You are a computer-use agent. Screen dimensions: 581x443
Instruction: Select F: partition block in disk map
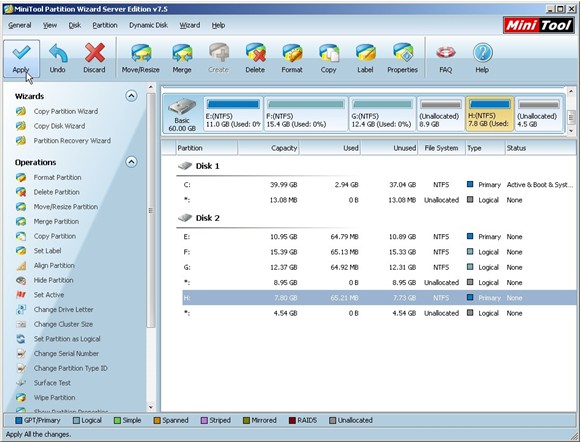coord(306,114)
